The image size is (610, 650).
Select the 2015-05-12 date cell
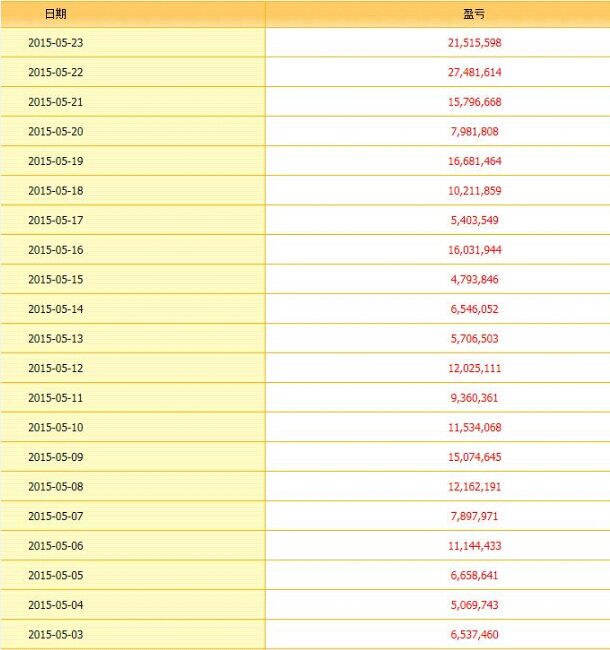(55, 368)
